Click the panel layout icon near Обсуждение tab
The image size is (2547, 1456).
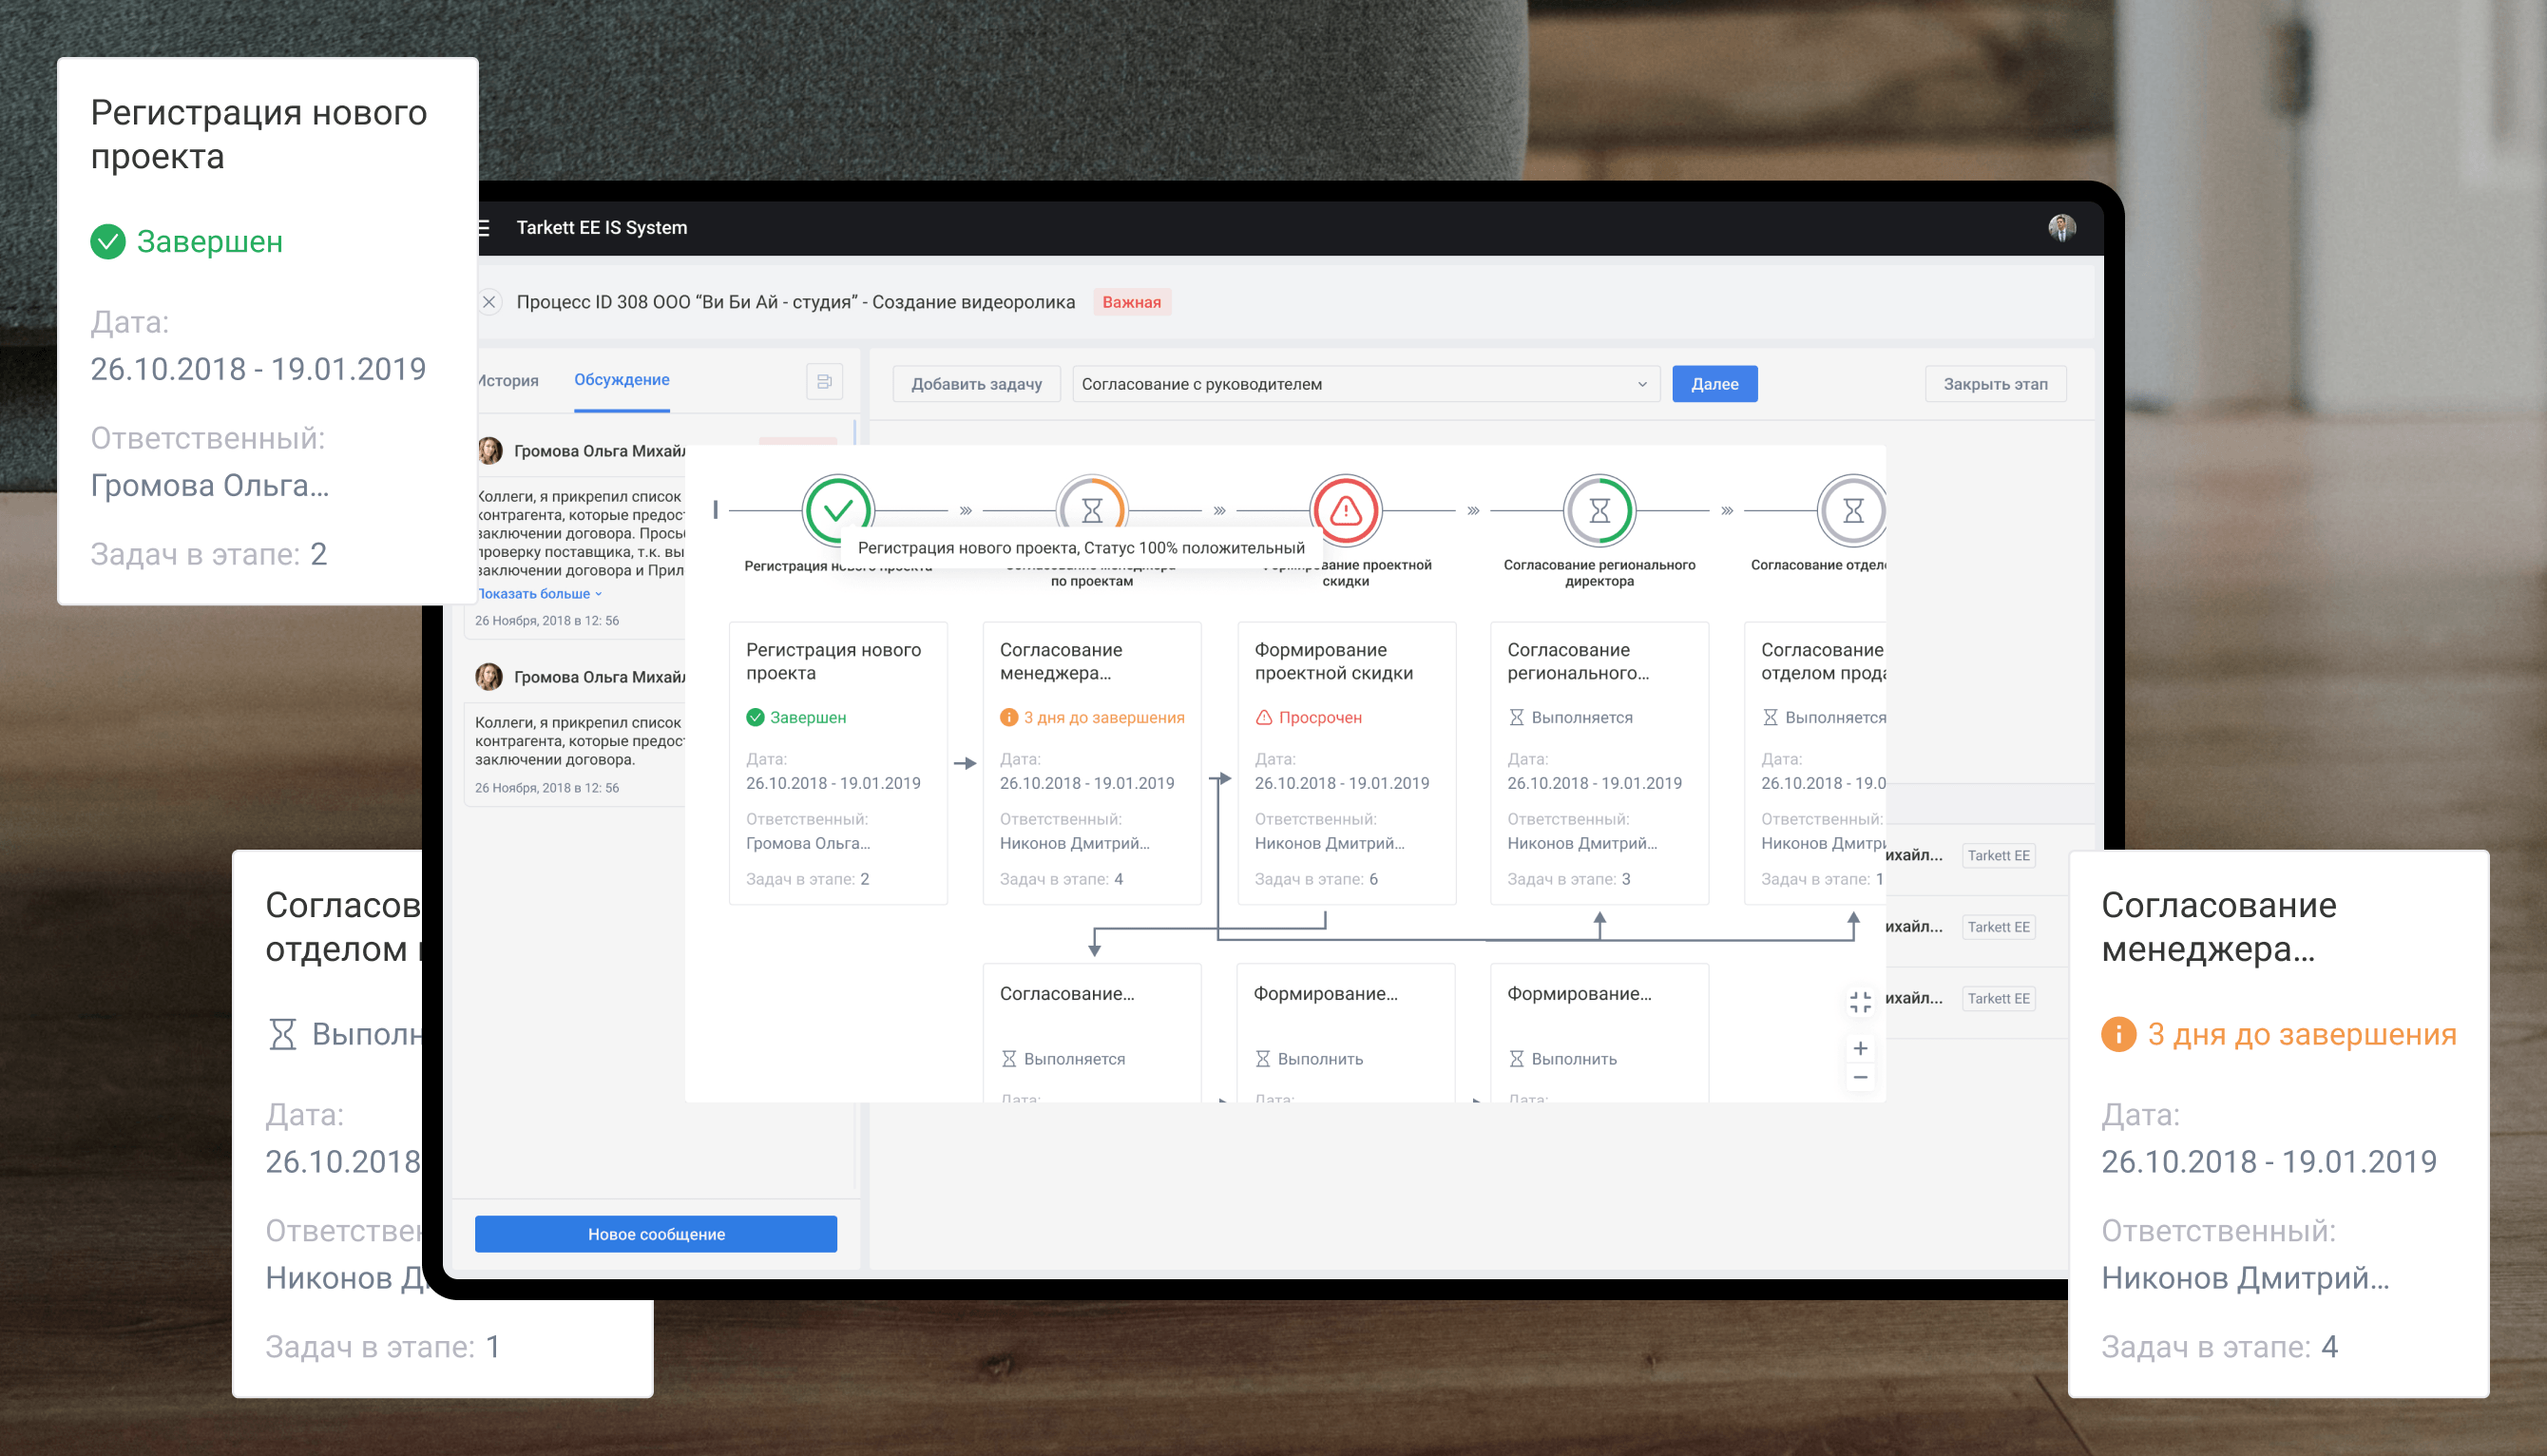pyautogui.click(x=824, y=382)
